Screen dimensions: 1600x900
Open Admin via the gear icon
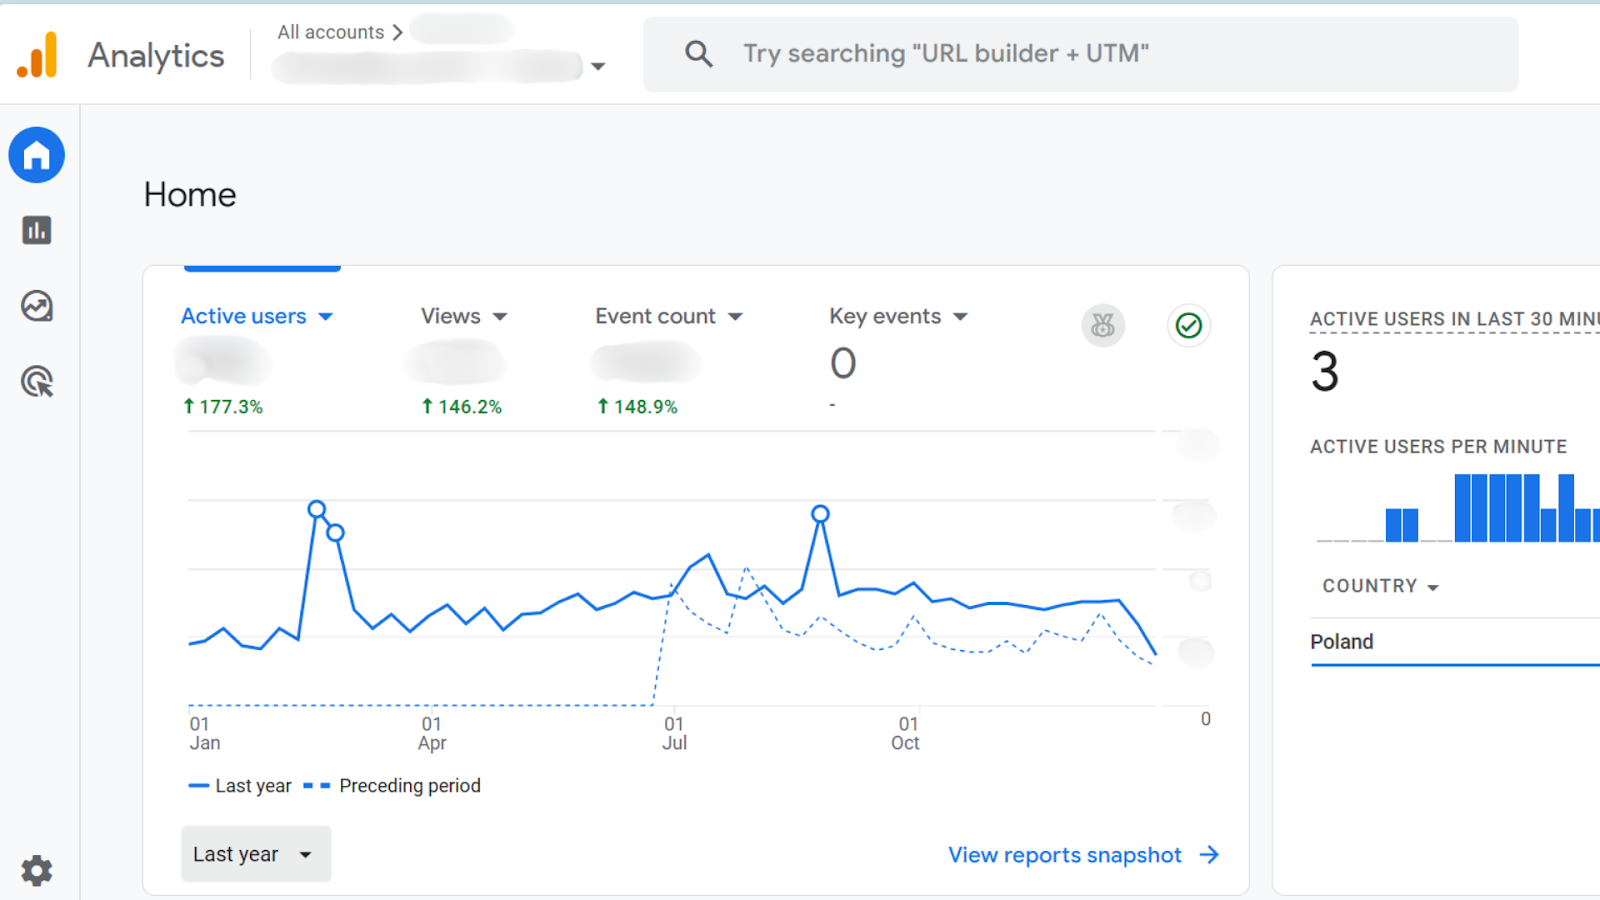(x=36, y=870)
